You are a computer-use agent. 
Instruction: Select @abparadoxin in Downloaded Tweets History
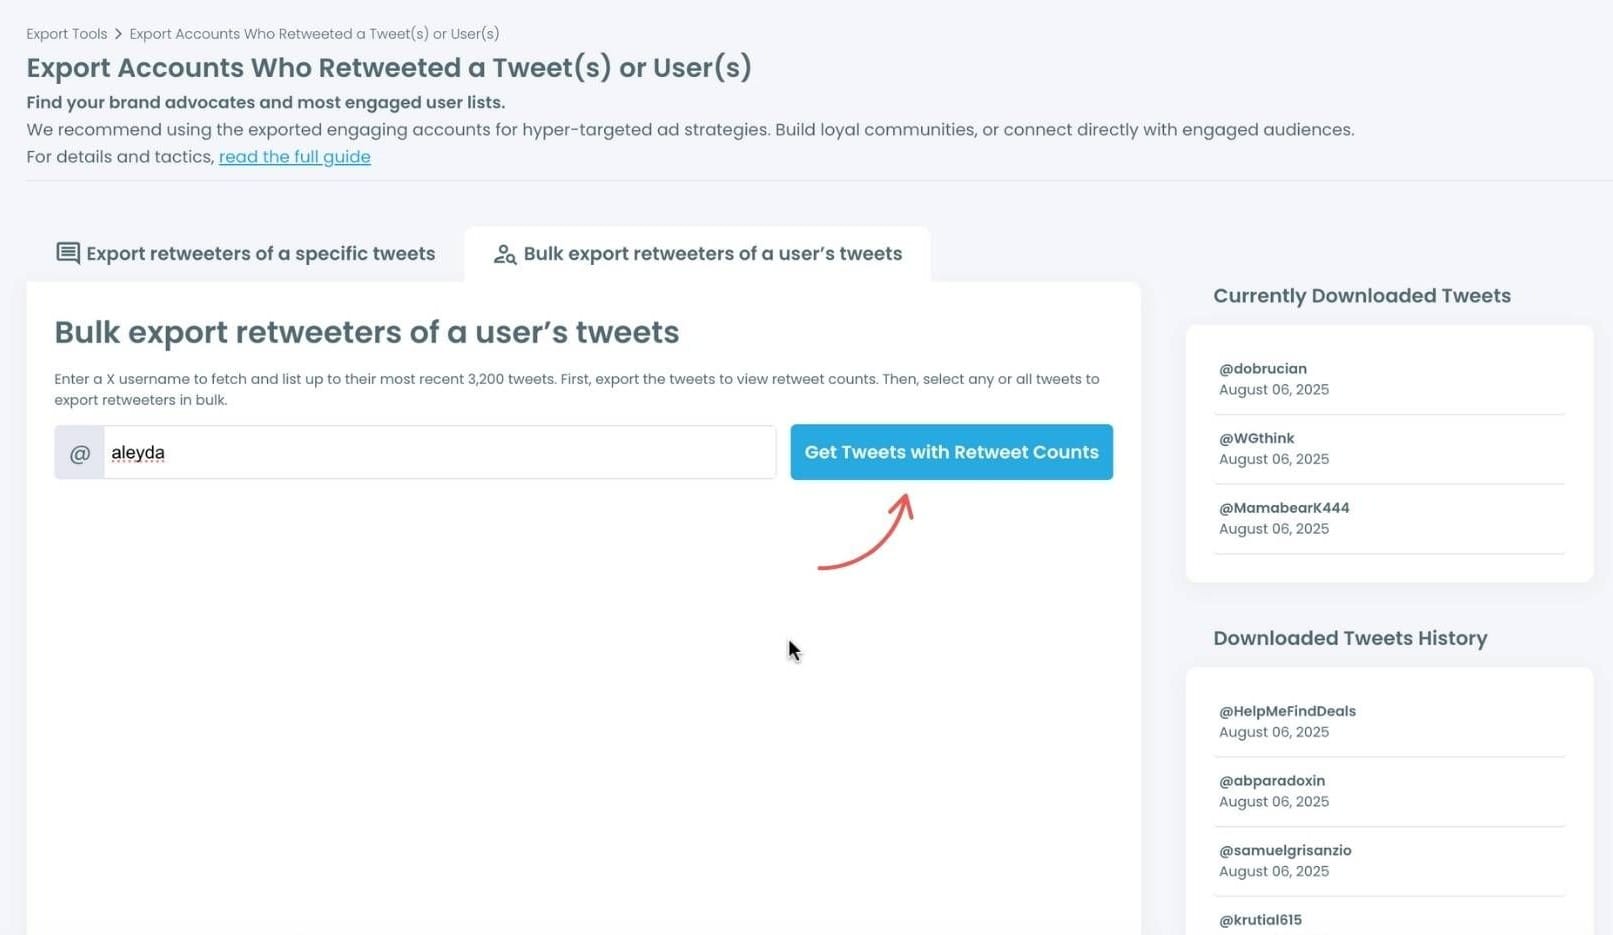(x=1272, y=780)
